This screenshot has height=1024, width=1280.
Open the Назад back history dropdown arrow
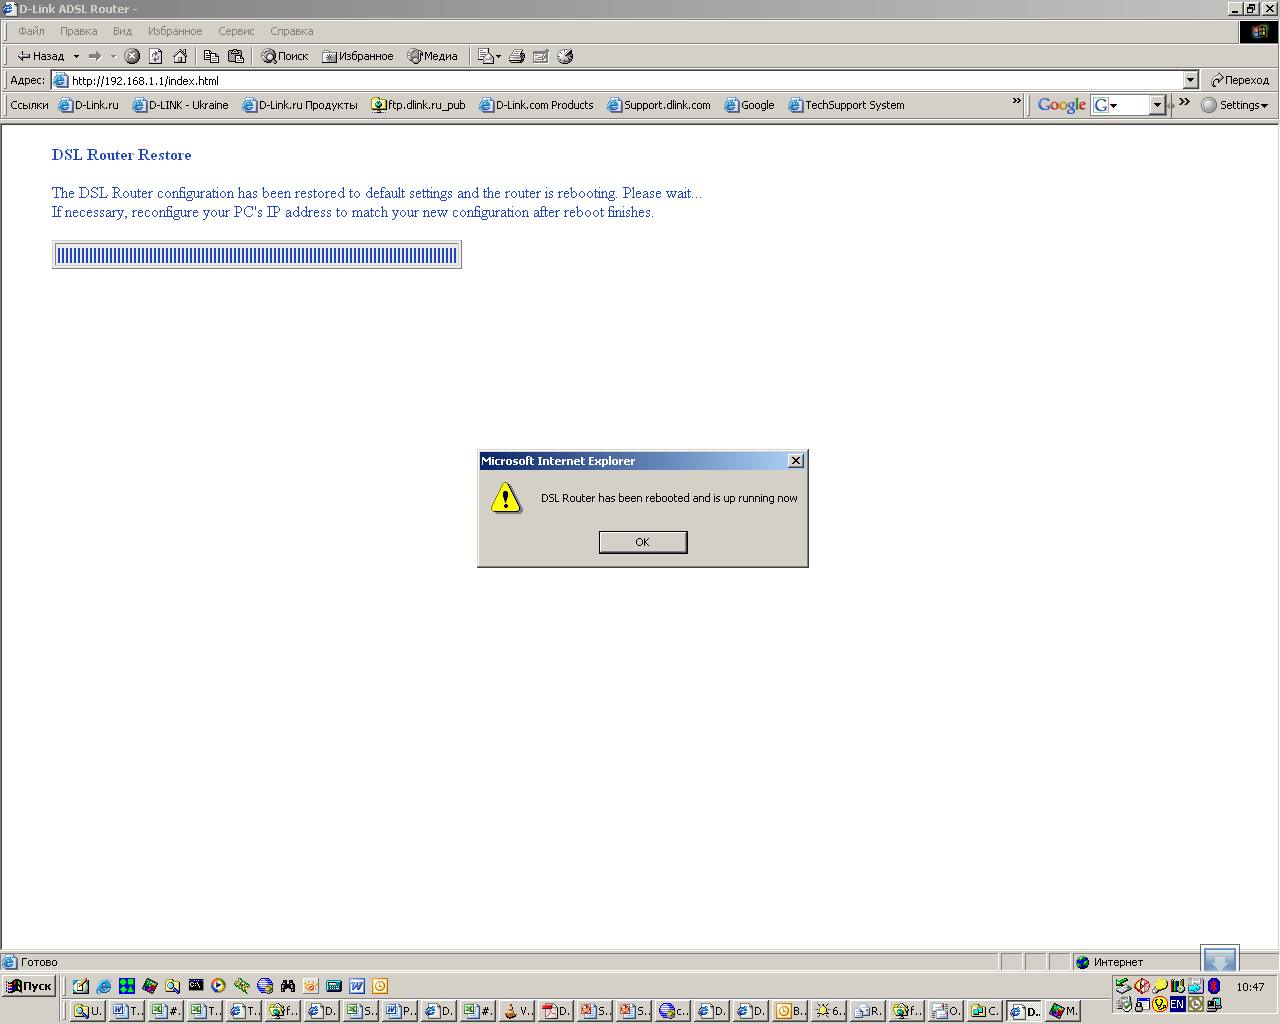click(x=76, y=56)
